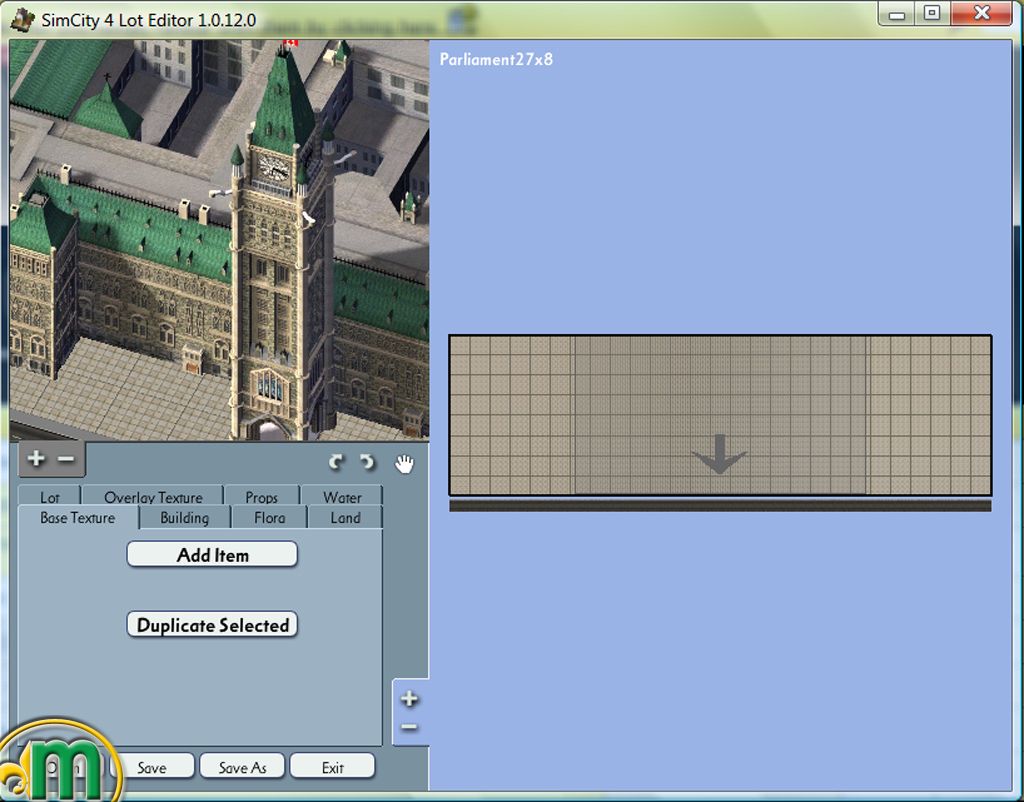Click the Add Item button
This screenshot has height=802, width=1024.
[212, 554]
